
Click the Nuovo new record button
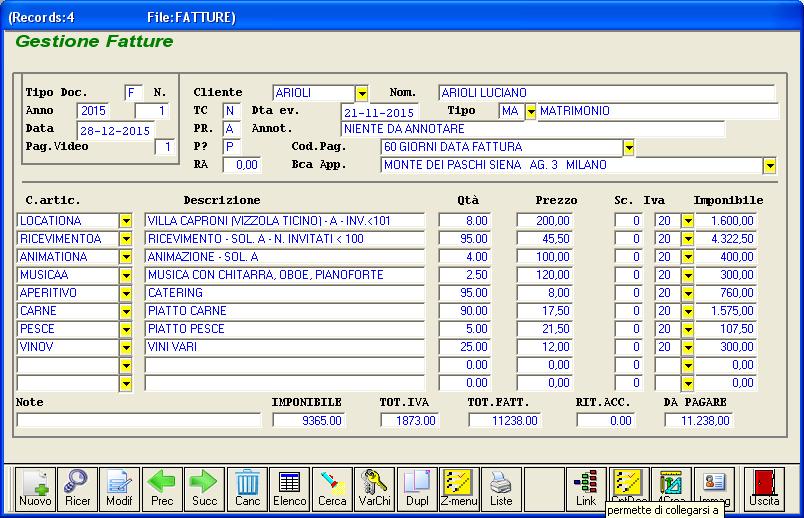35,489
